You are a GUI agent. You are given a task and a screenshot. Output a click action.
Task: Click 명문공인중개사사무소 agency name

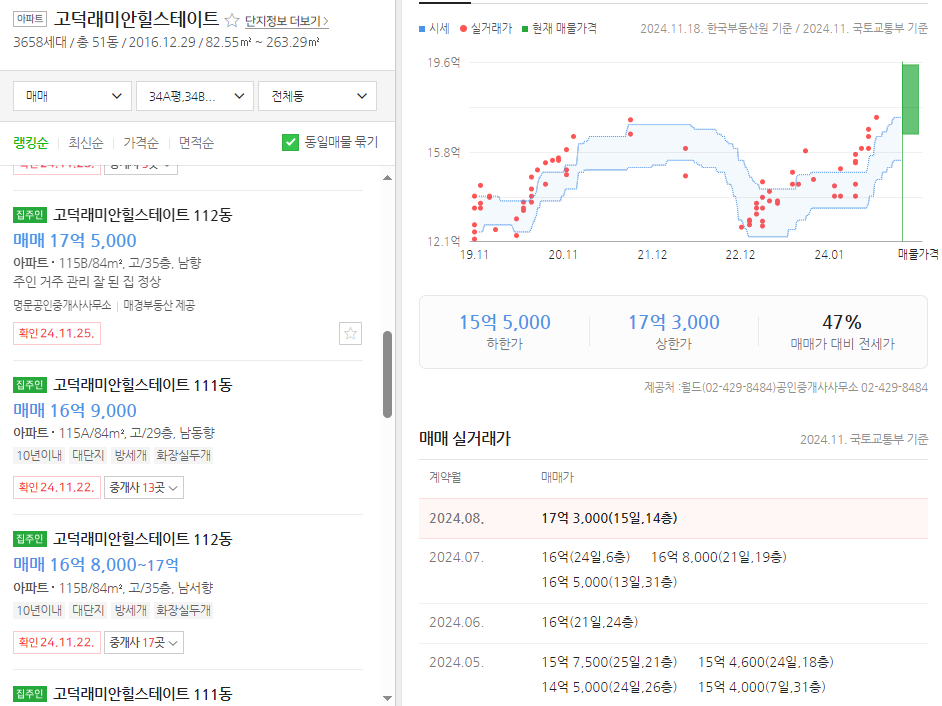(62, 305)
